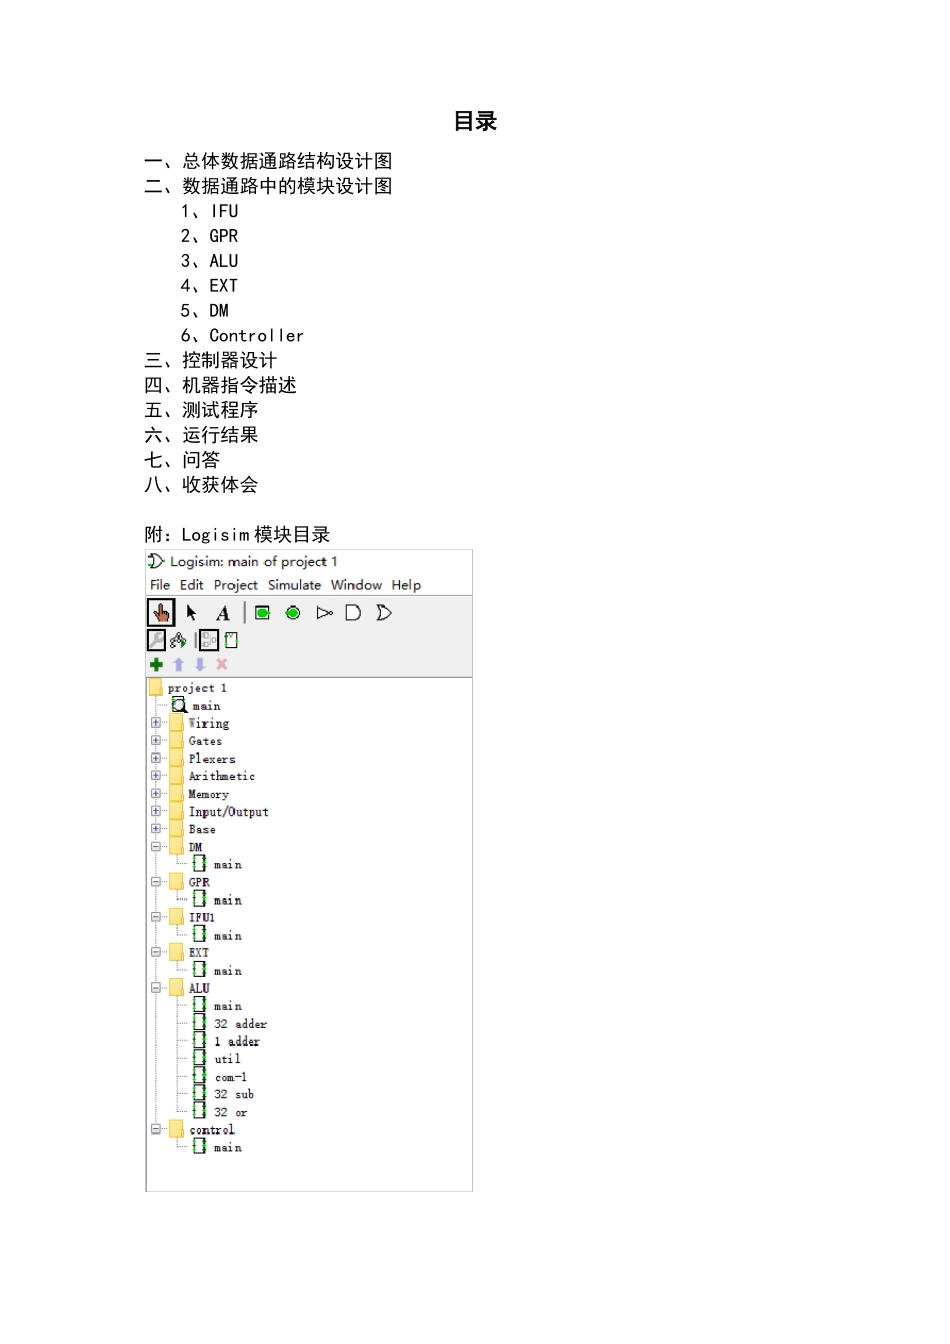Collapse the GPR library

(156, 882)
